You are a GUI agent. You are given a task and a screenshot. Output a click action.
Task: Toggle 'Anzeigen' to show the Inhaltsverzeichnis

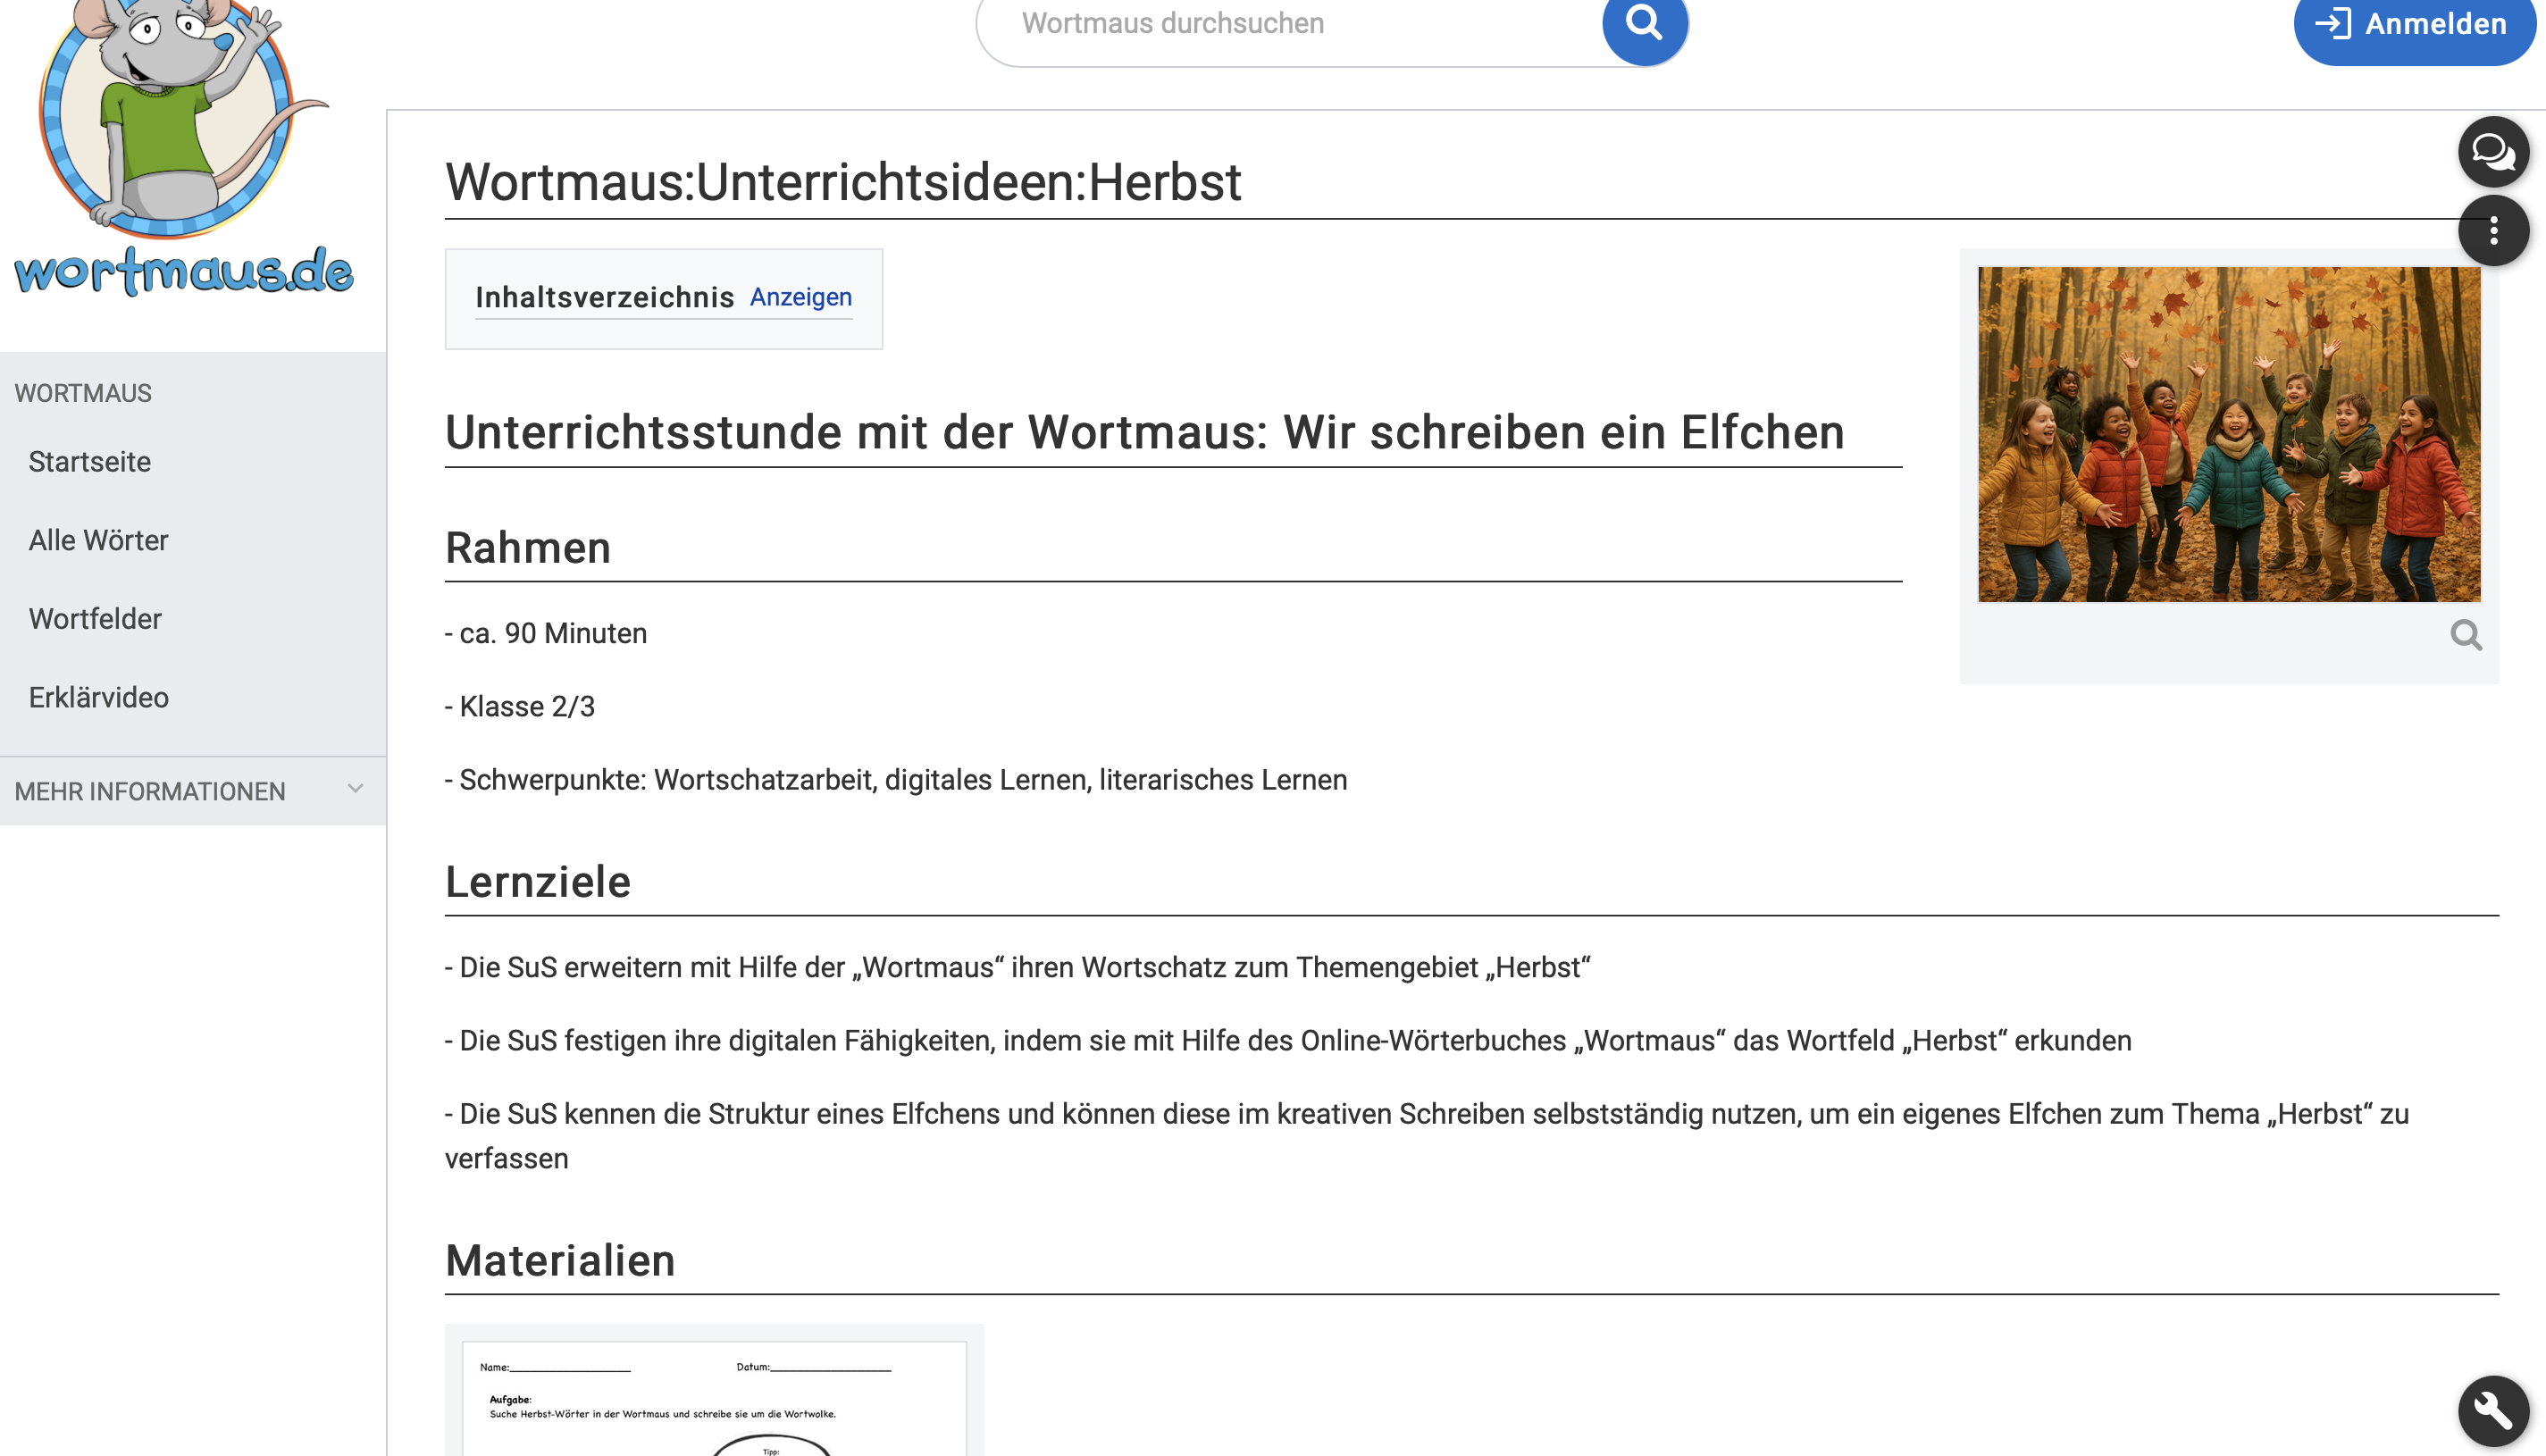click(x=799, y=297)
